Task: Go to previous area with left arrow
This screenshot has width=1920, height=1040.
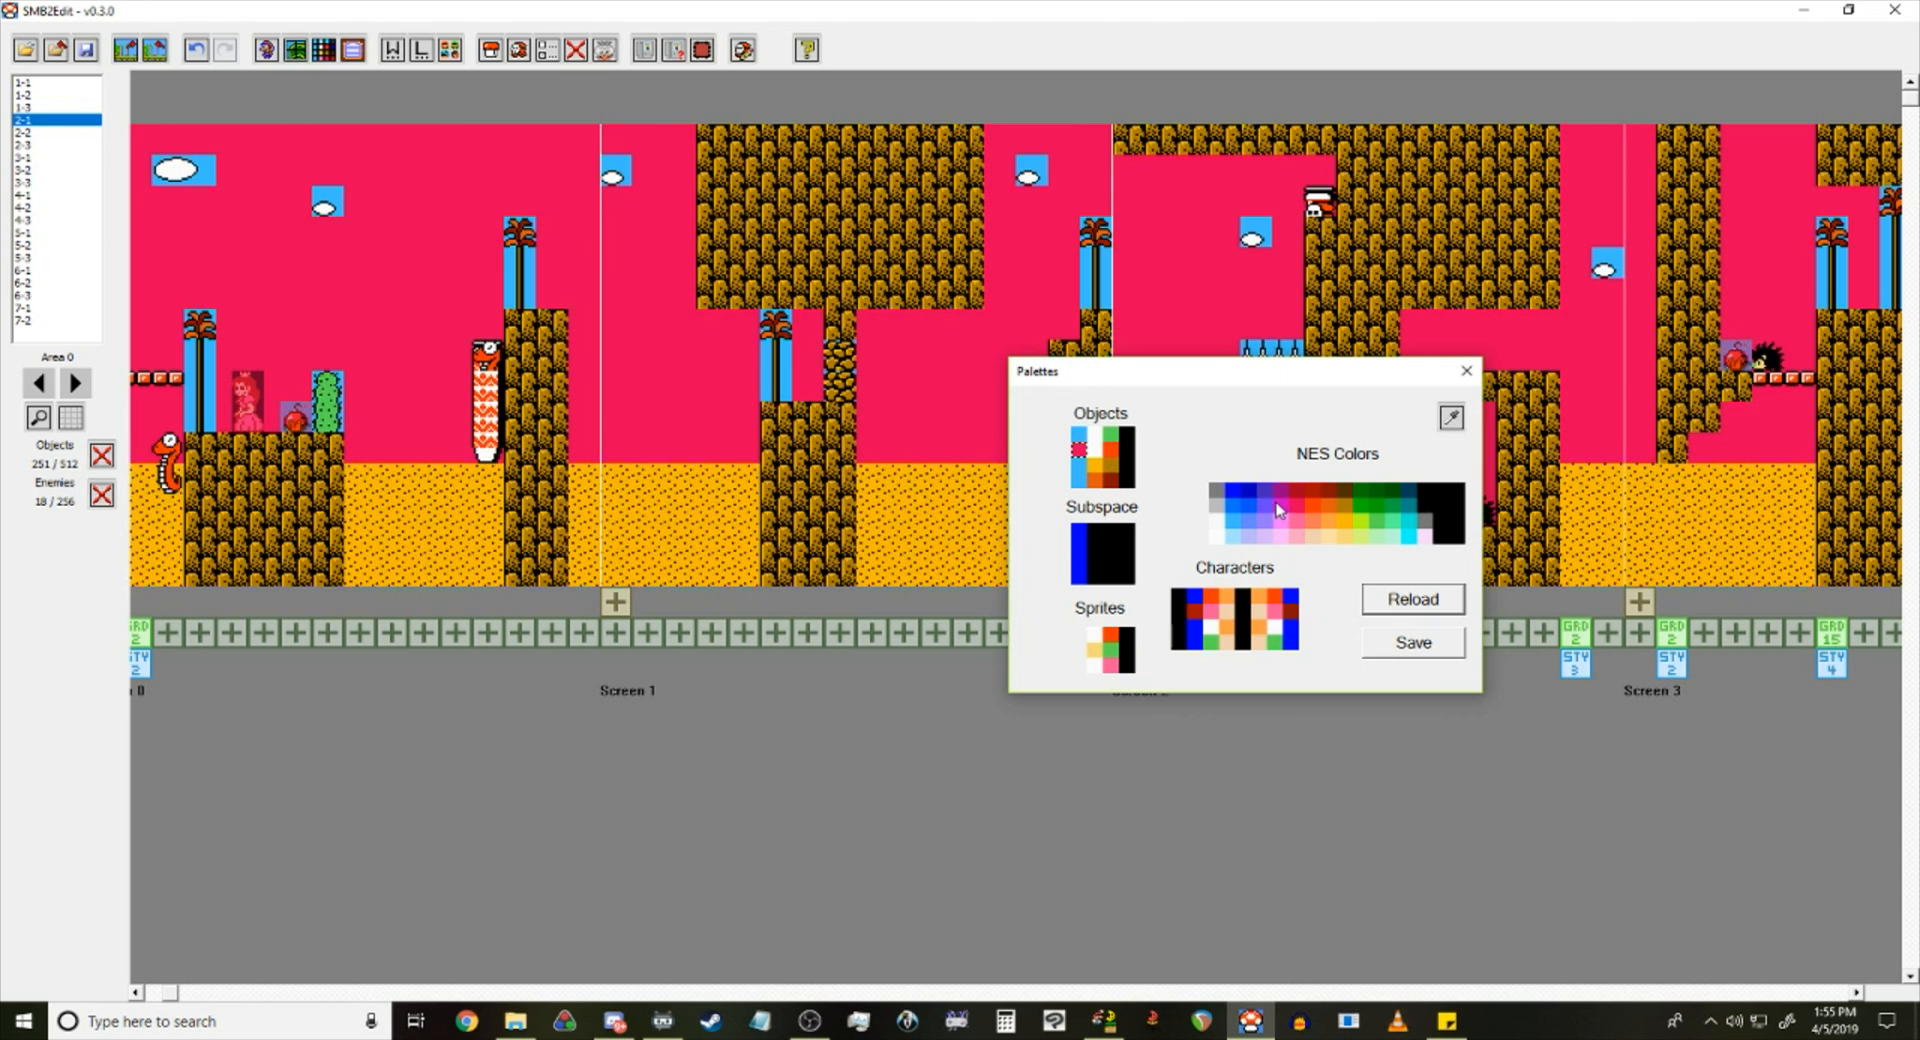Action: click(39, 383)
